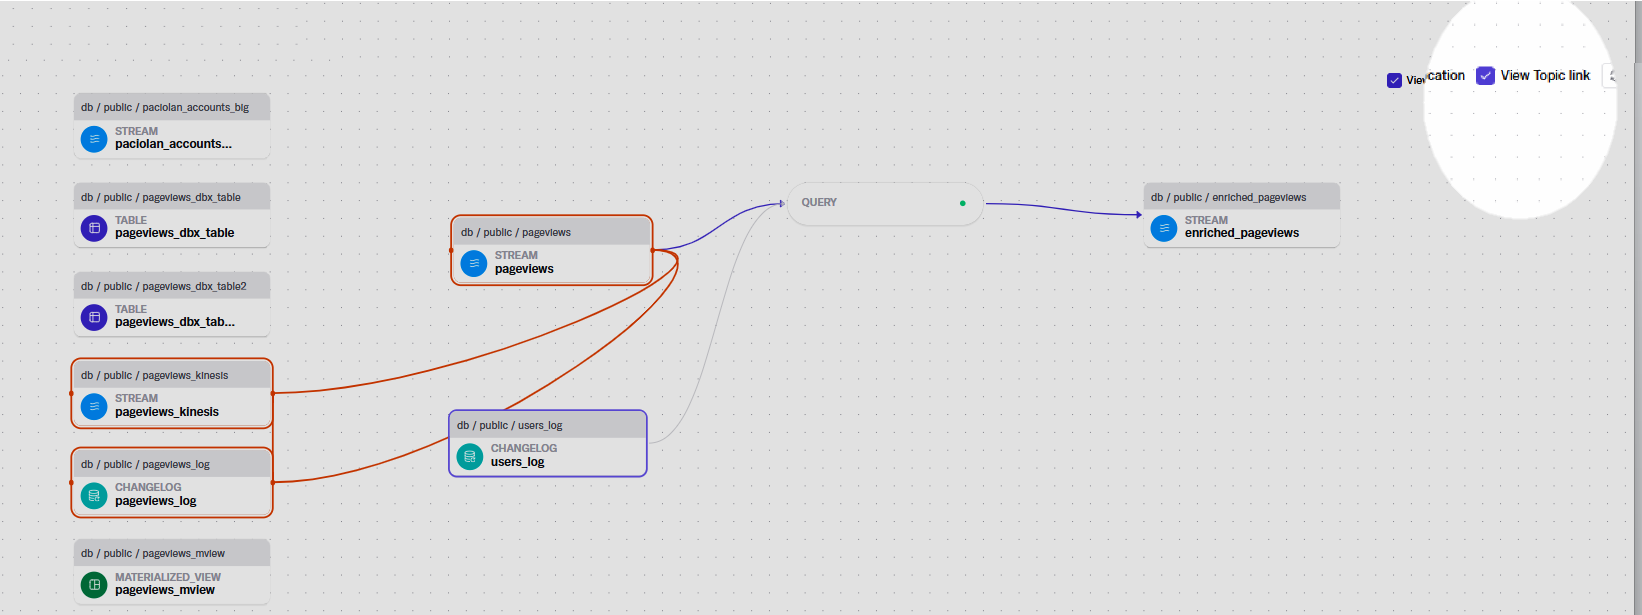Click the pageviews_kinesis stream icon
Screen dimensions: 1642x615
(94, 406)
